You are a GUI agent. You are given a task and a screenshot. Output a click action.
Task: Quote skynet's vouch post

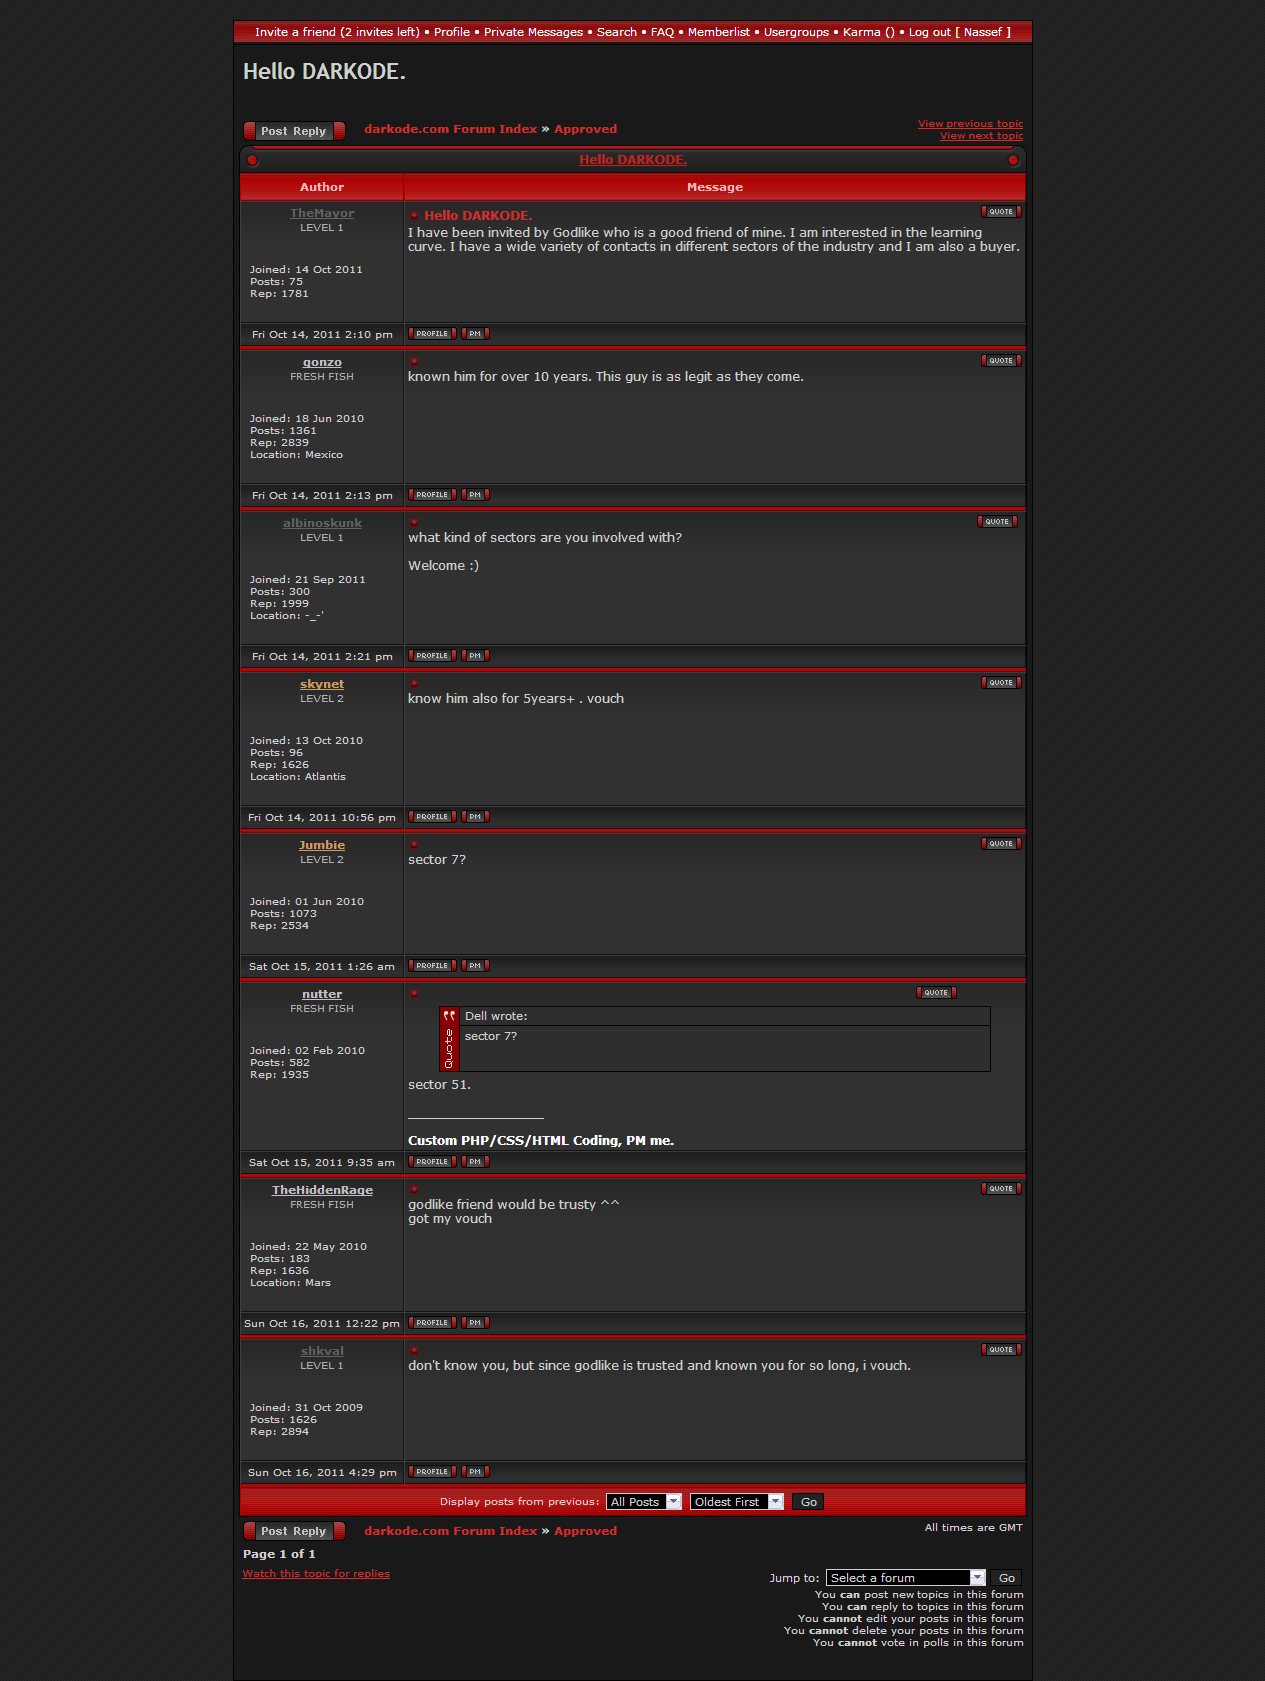click(x=1001, y=683)
